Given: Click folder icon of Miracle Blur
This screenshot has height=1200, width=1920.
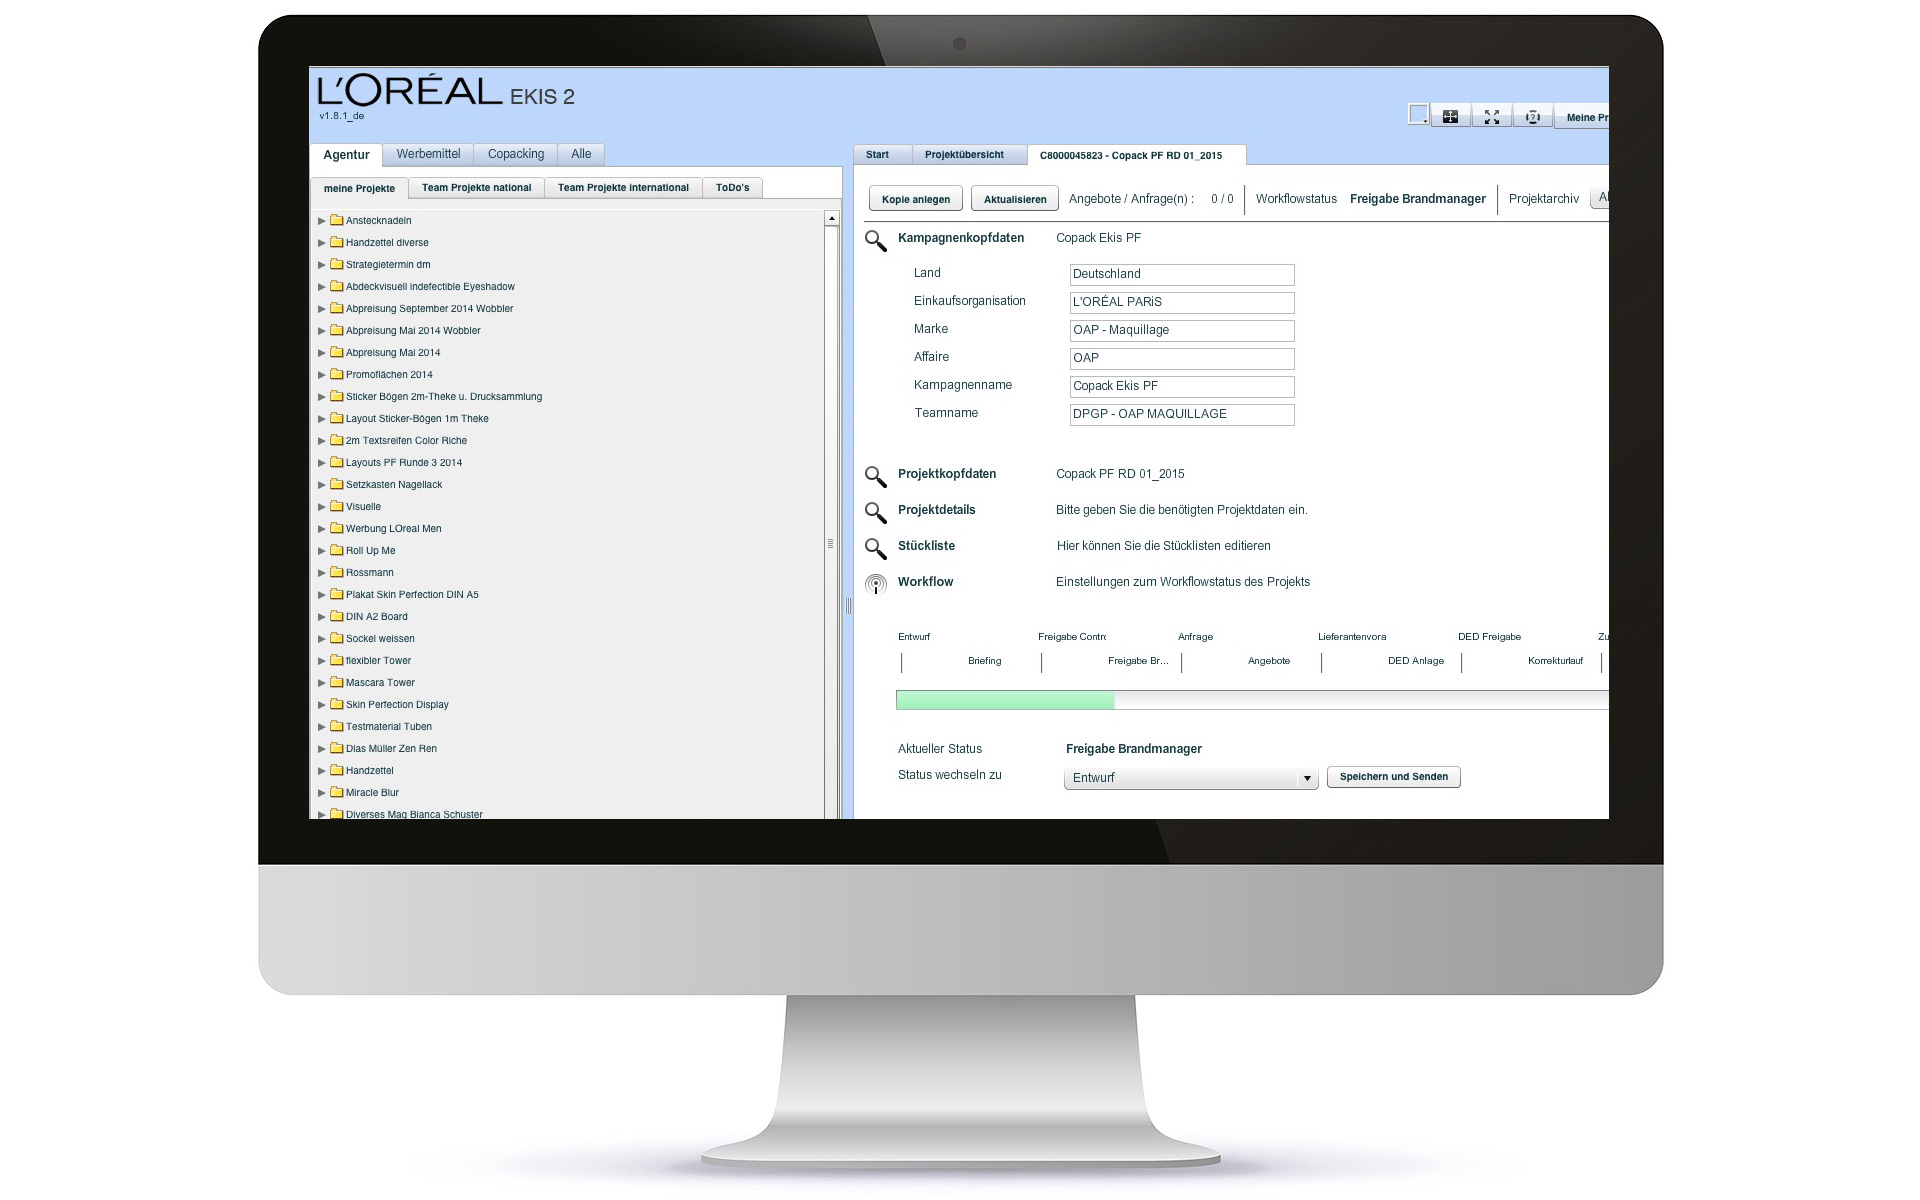Looking at the screenshot, I should click(337, 792).
